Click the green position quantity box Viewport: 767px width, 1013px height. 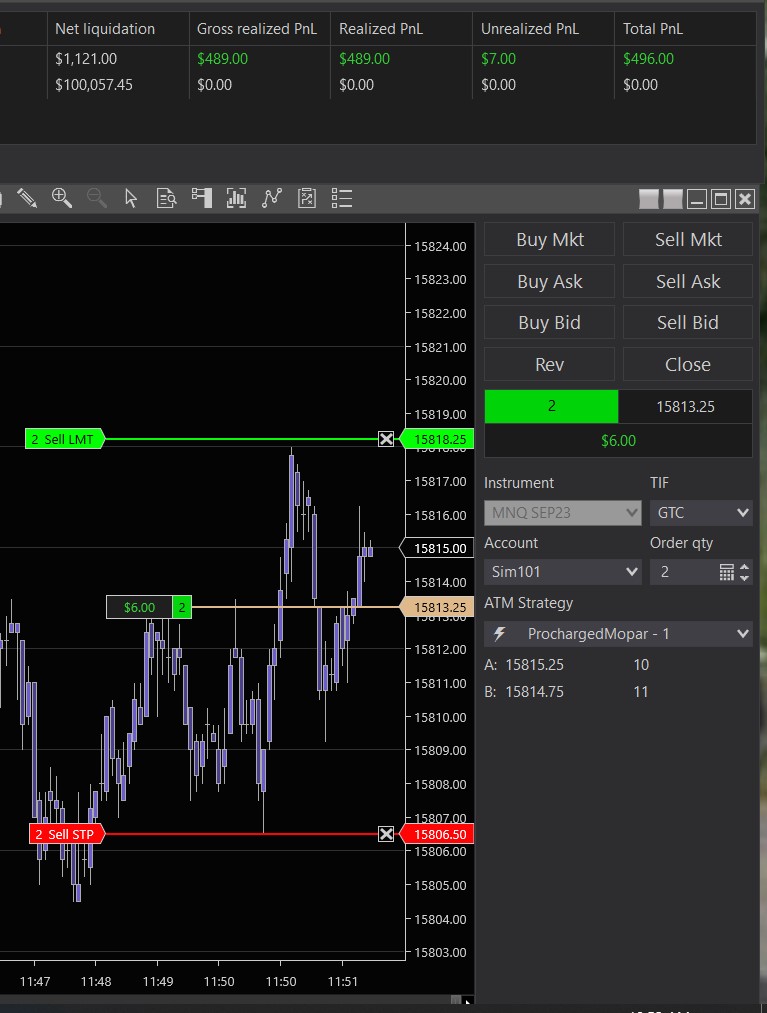click(x=551, y=407)
